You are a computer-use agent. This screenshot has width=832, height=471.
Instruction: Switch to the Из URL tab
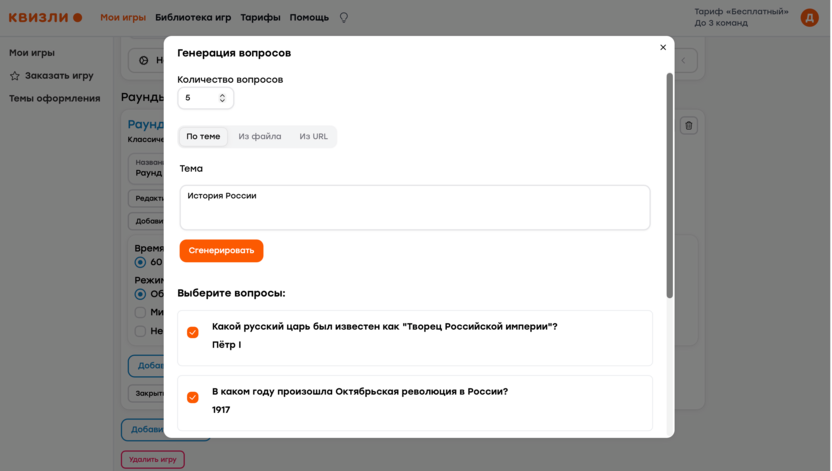click(x=313, y=137)
